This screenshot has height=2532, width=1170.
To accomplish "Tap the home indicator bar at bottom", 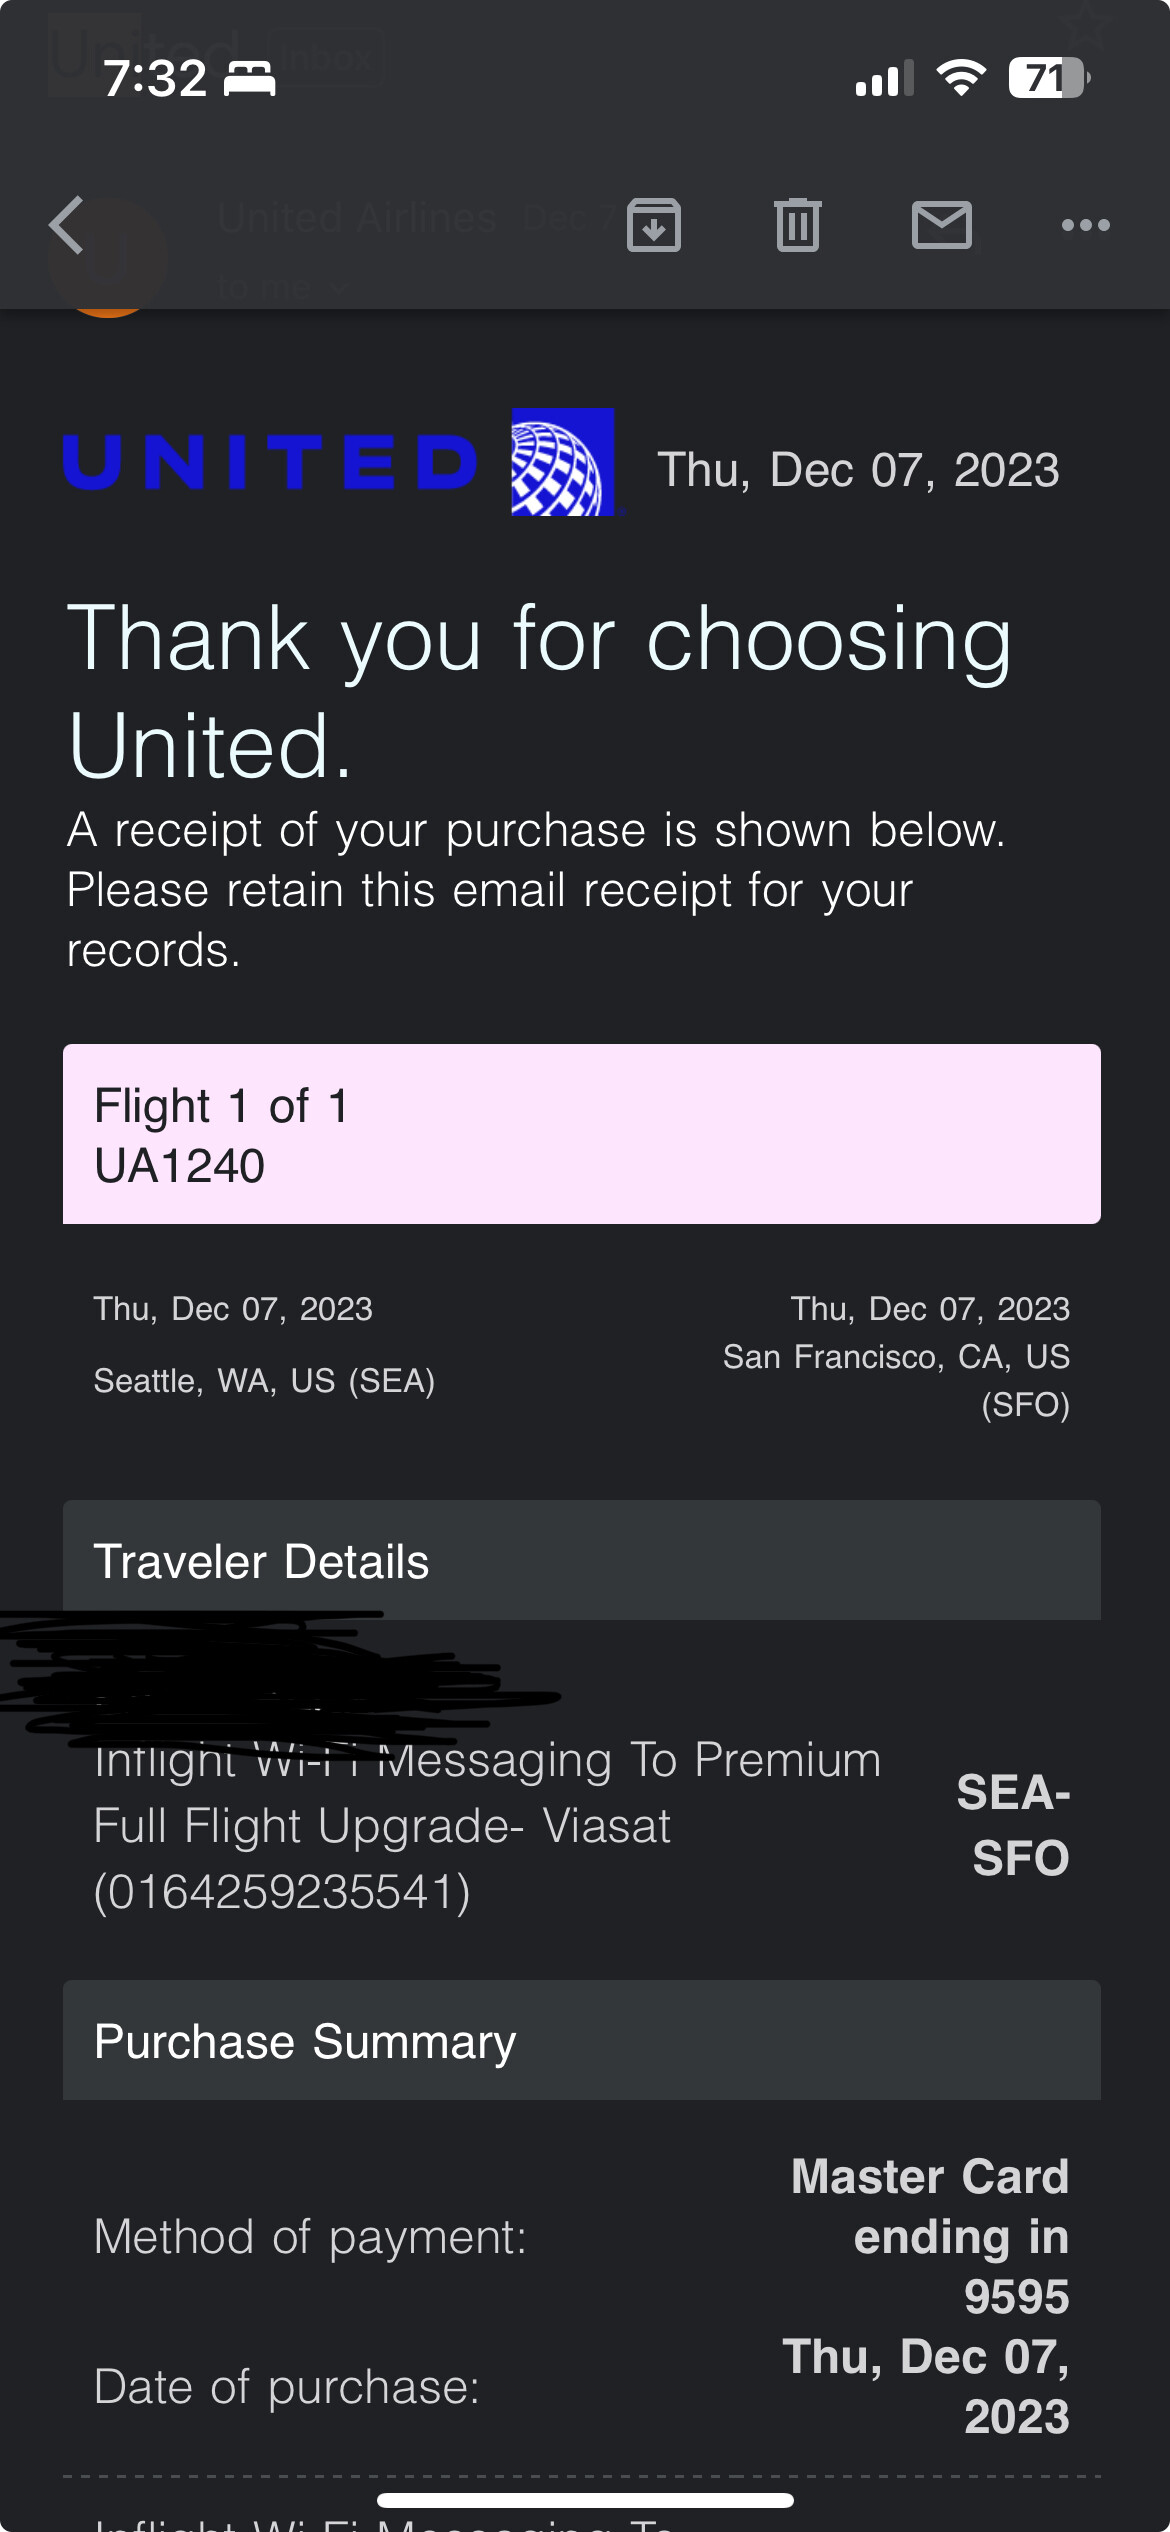I will pos(585,2500).
